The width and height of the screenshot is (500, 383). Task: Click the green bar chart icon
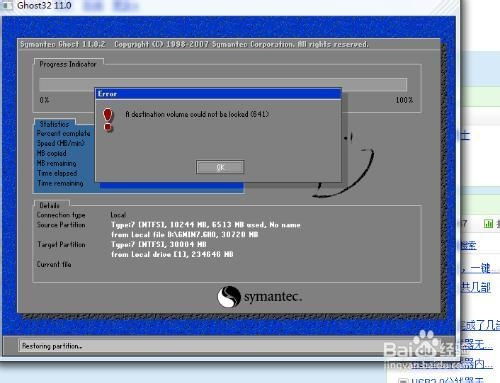pos(488,224)
